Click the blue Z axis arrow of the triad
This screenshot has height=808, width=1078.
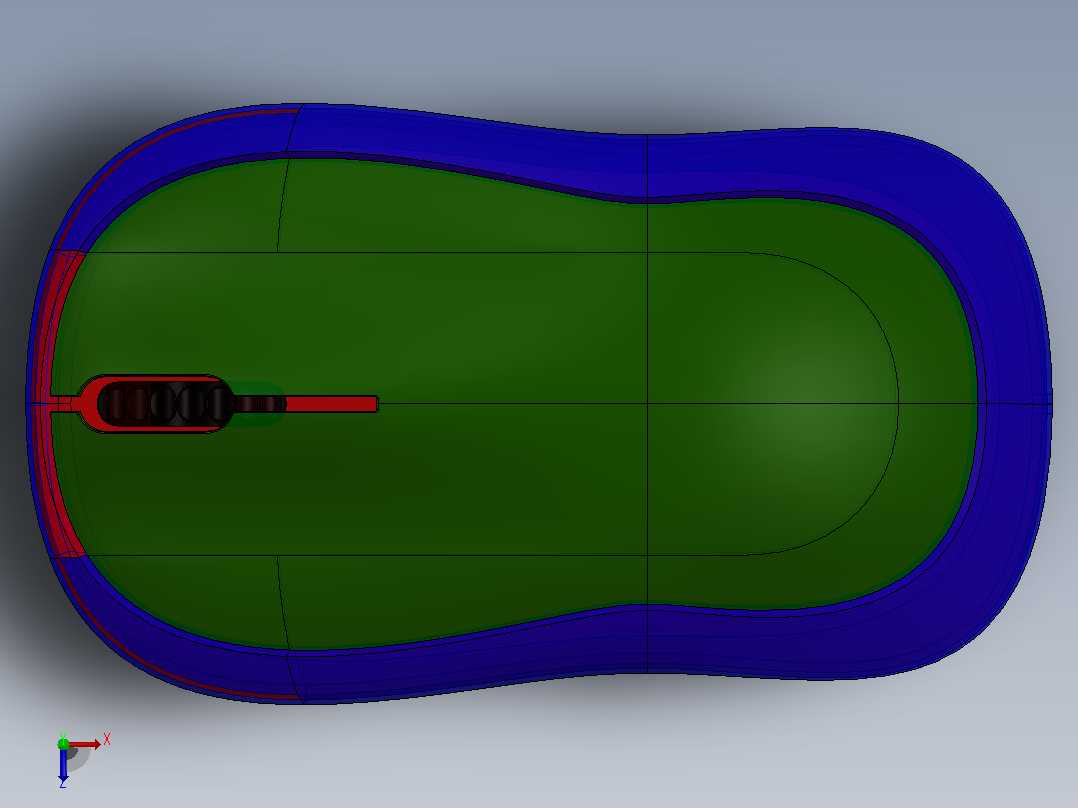pos(63,765)
